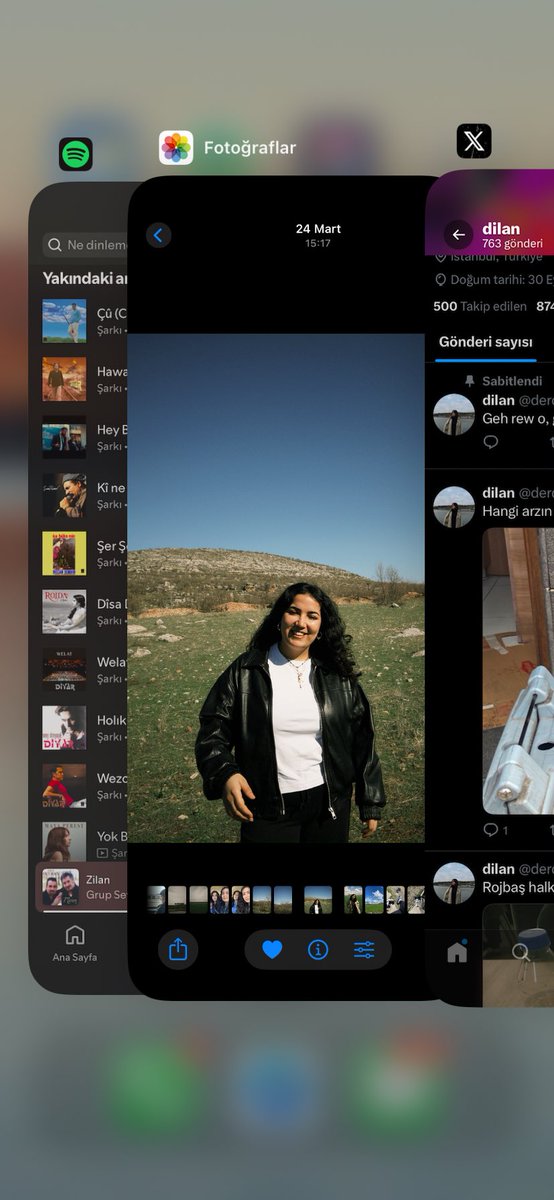Tap the X app icon above its card

click(x=474, y=141)
